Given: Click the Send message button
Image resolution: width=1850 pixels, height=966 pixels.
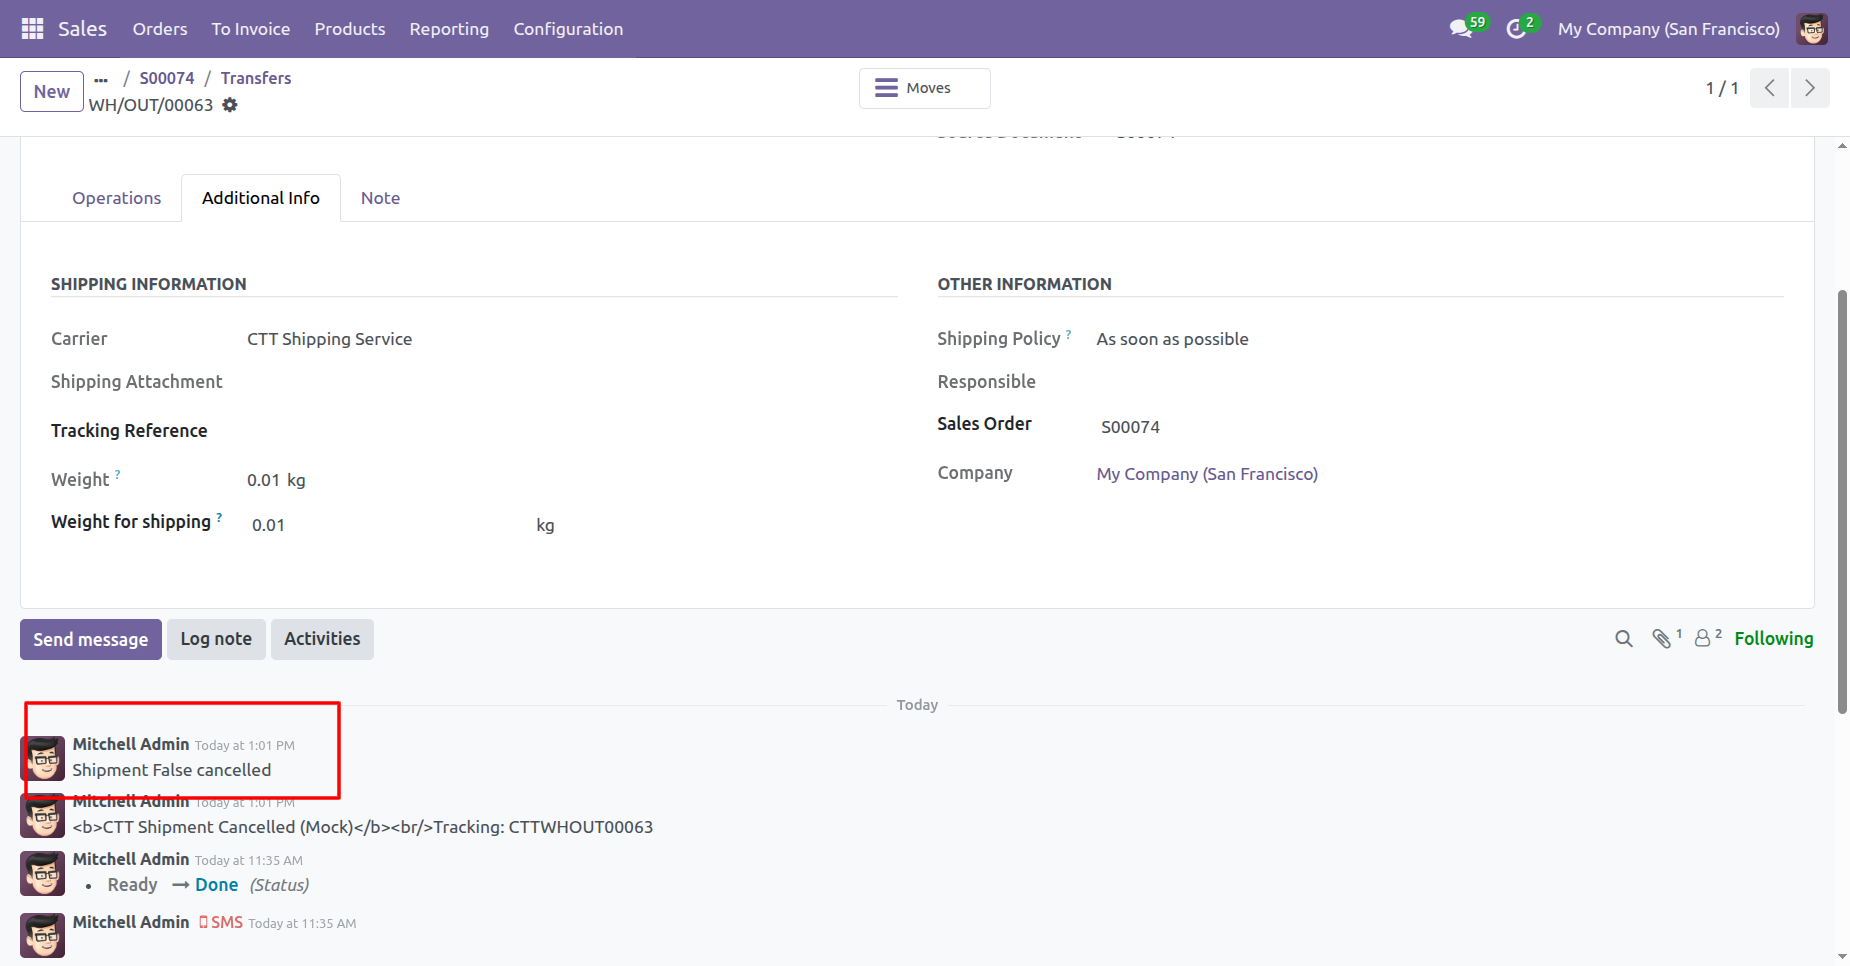Looking at the screenshot, I should pos(90,640).
